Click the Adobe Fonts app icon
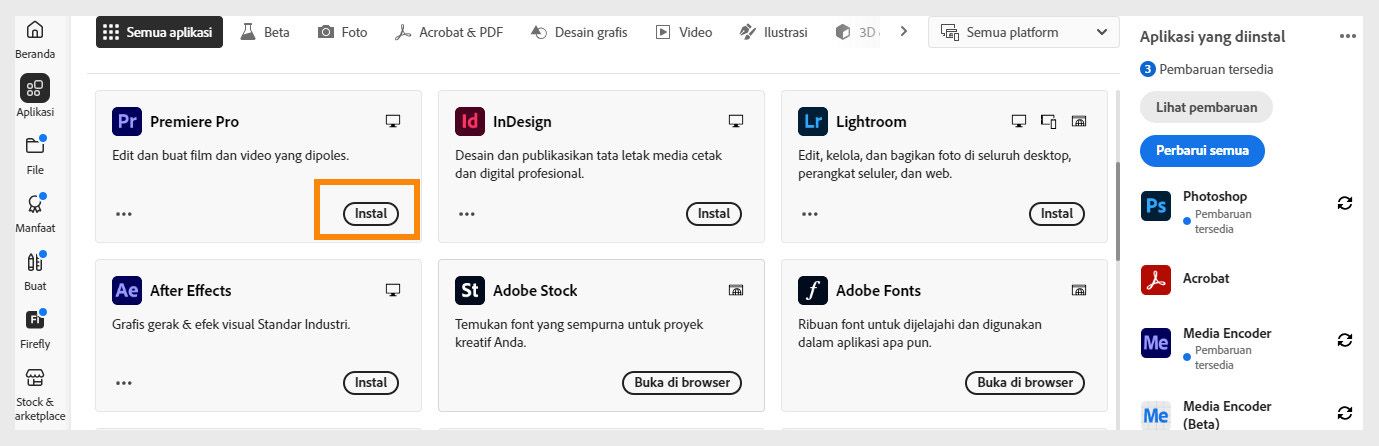 (813, 290)
